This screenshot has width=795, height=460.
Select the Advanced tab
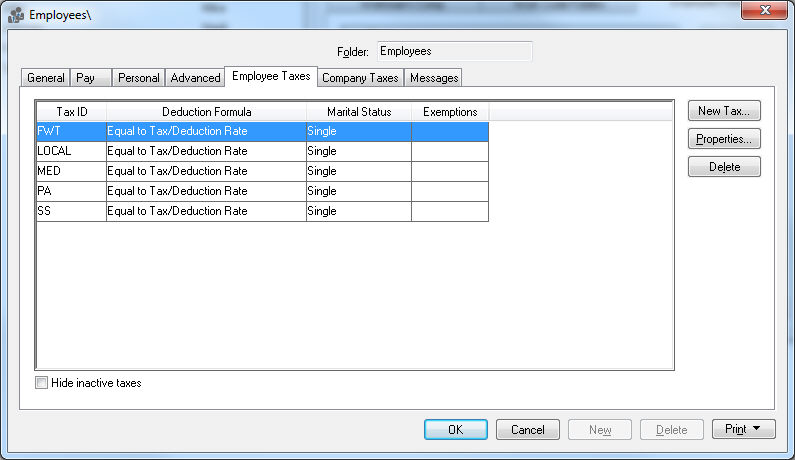[195, 78]
